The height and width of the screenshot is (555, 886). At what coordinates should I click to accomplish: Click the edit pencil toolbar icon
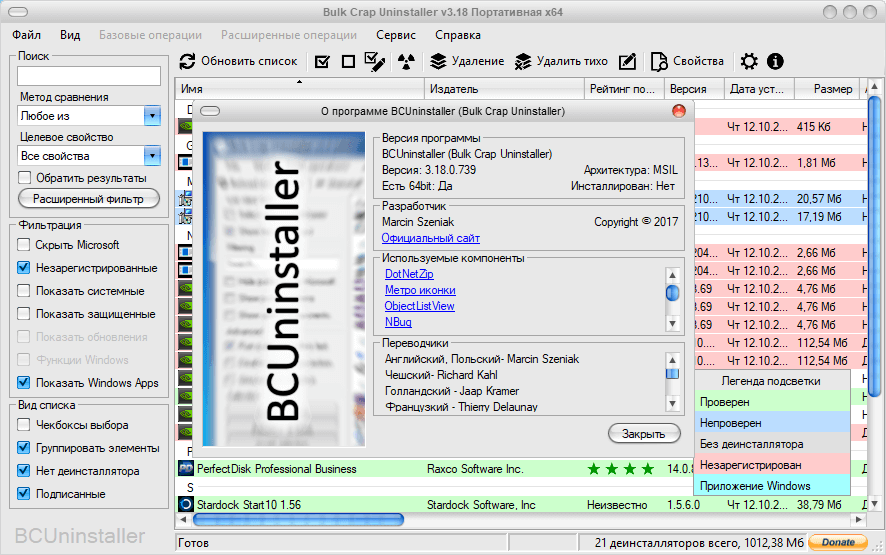click(627, 61)
